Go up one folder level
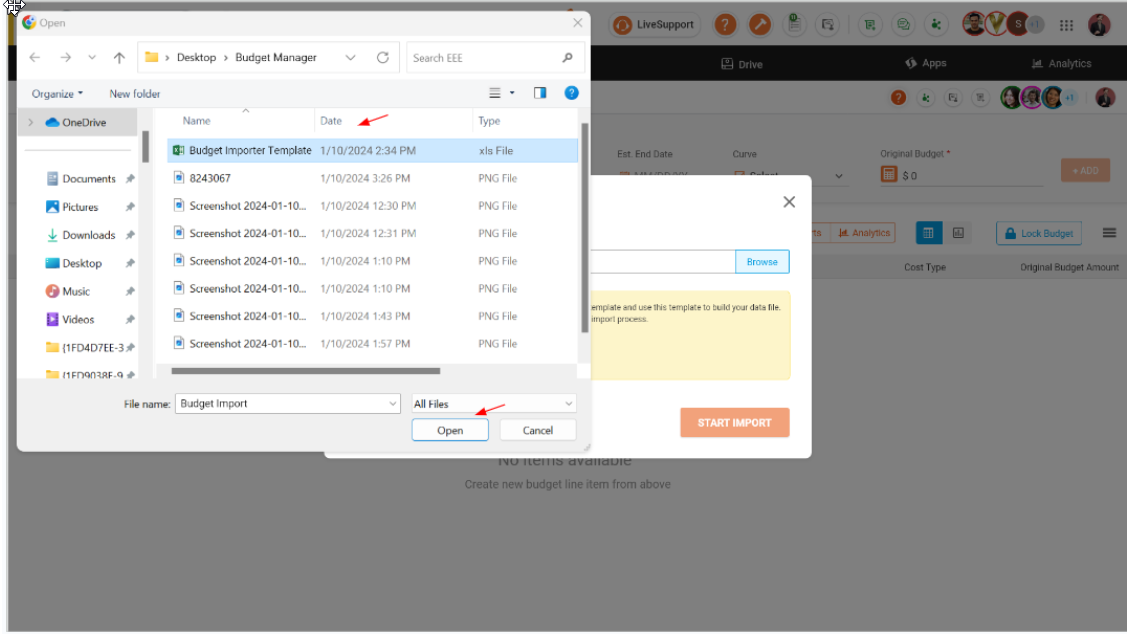The image size is (1128, 634). (119, 58)
